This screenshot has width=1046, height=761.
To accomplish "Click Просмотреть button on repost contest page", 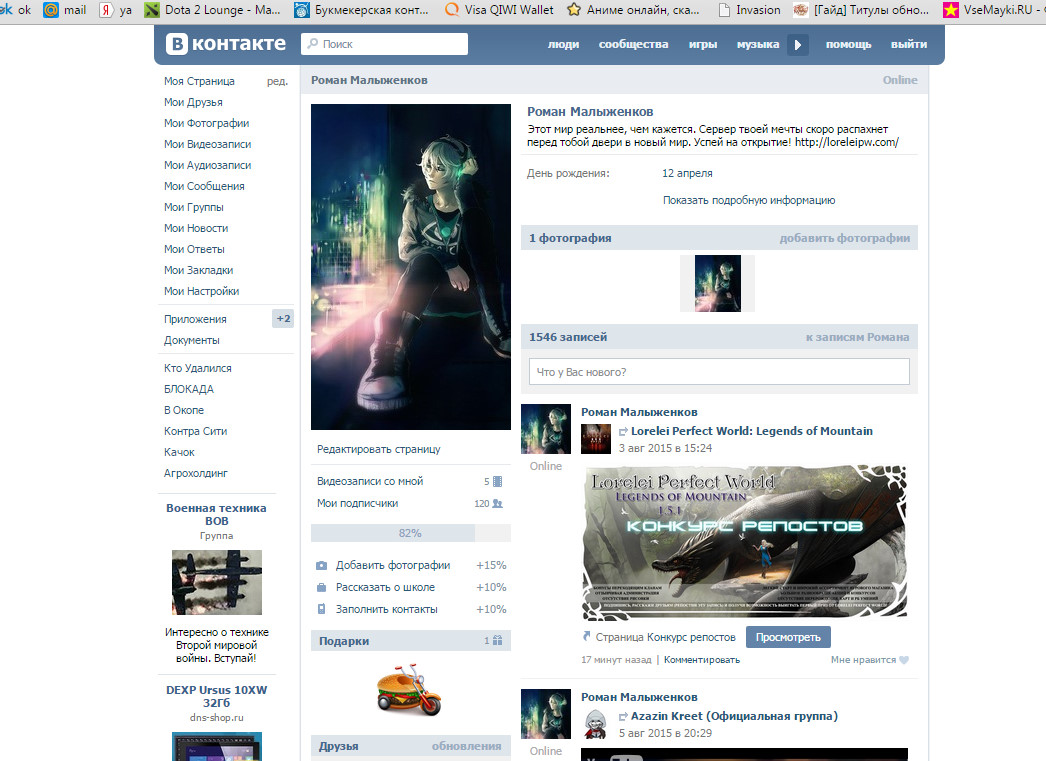I will click(x=788, y=637).
